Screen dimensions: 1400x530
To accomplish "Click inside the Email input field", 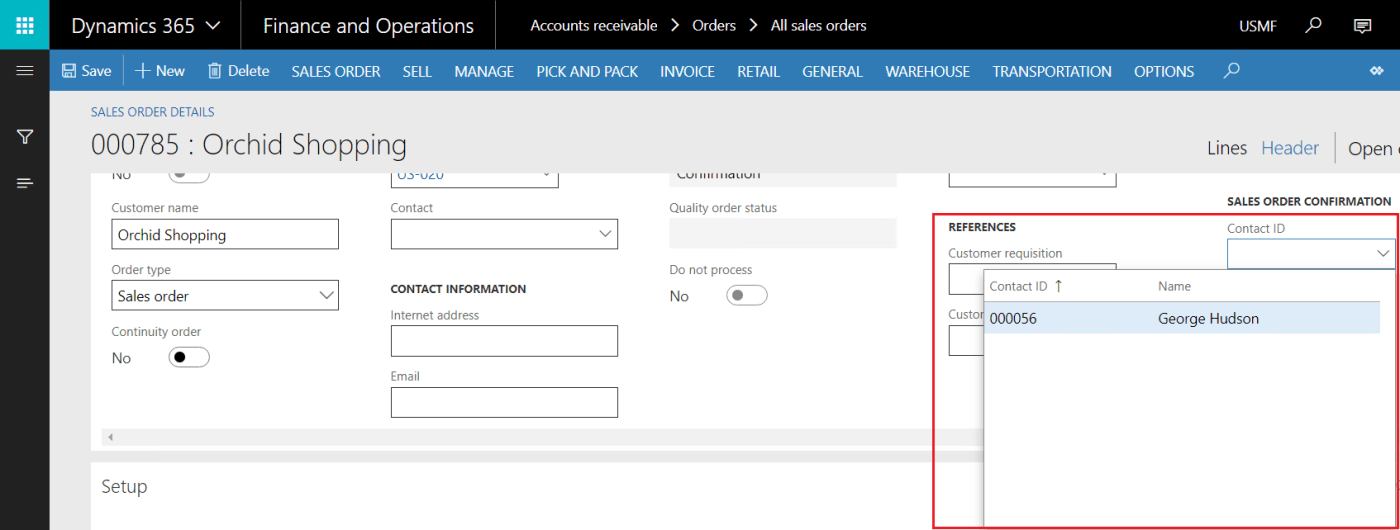I will [504, 402].
